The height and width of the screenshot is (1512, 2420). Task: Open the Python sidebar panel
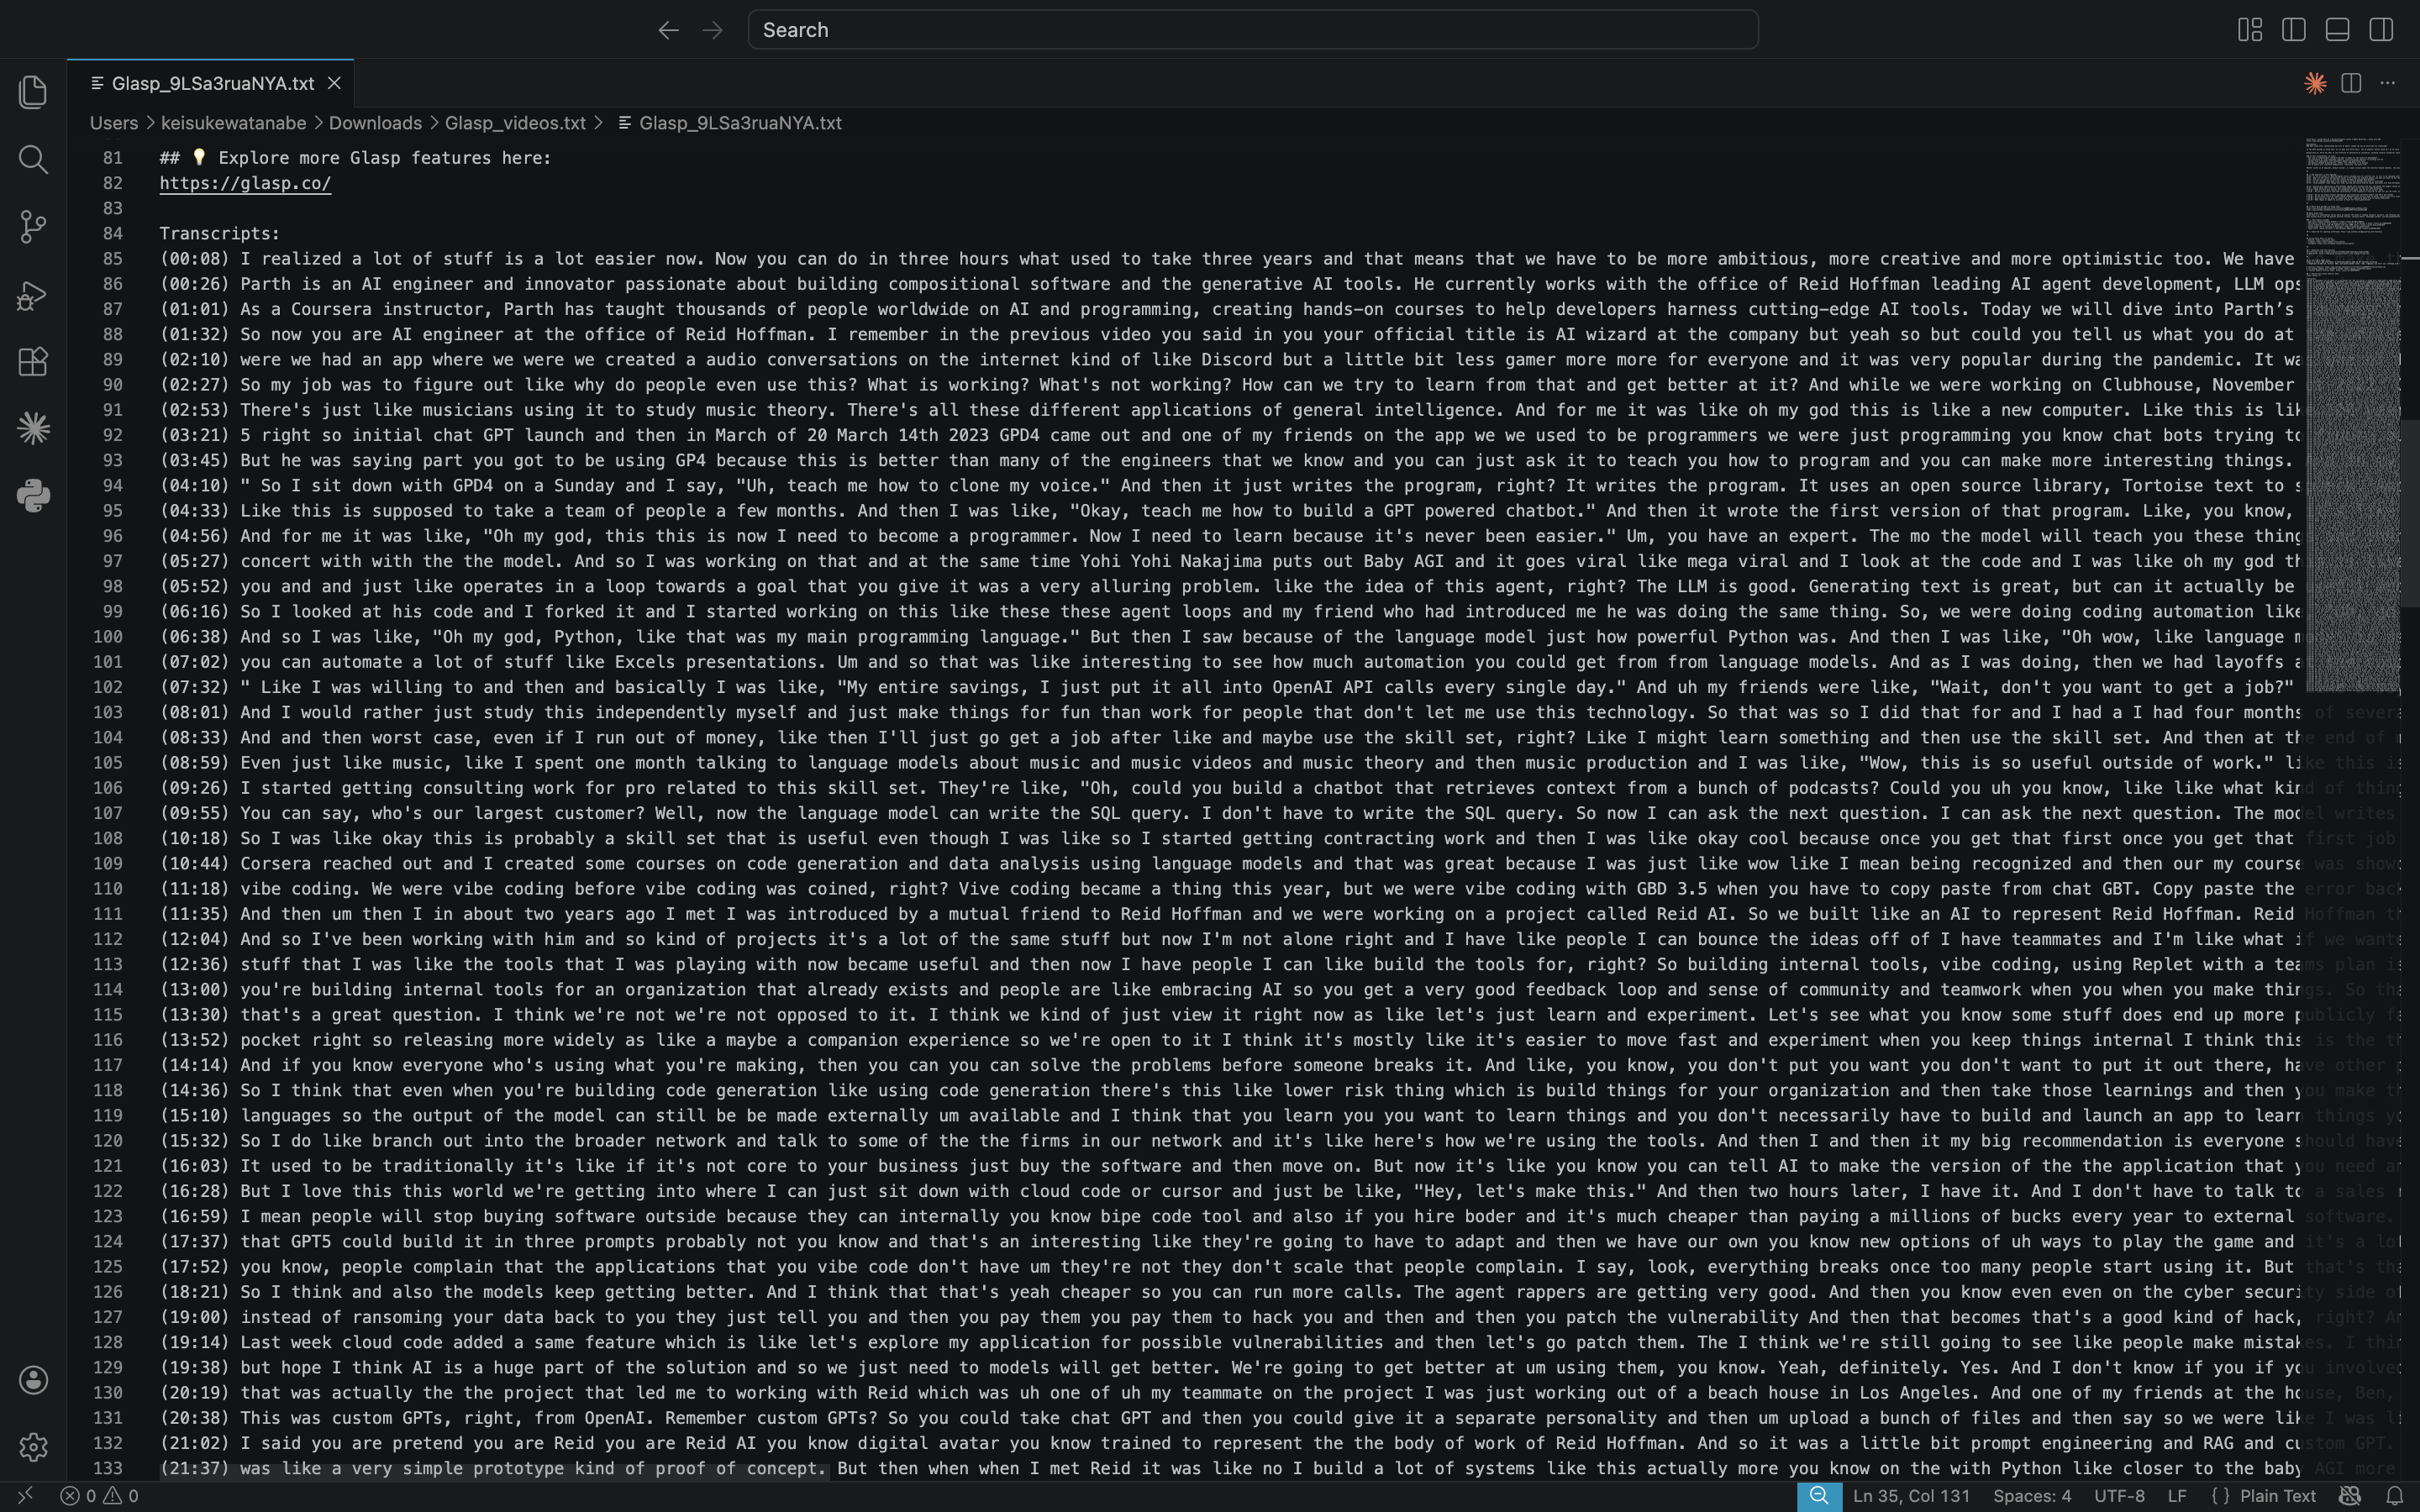point(33,495)
